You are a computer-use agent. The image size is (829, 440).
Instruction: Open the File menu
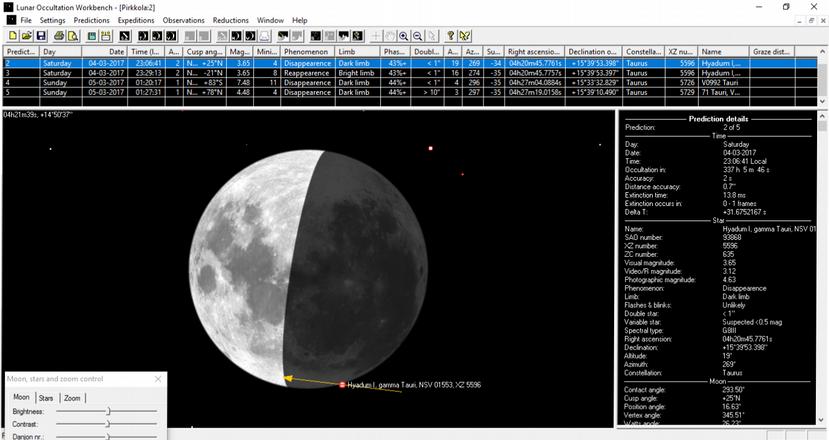26,20
